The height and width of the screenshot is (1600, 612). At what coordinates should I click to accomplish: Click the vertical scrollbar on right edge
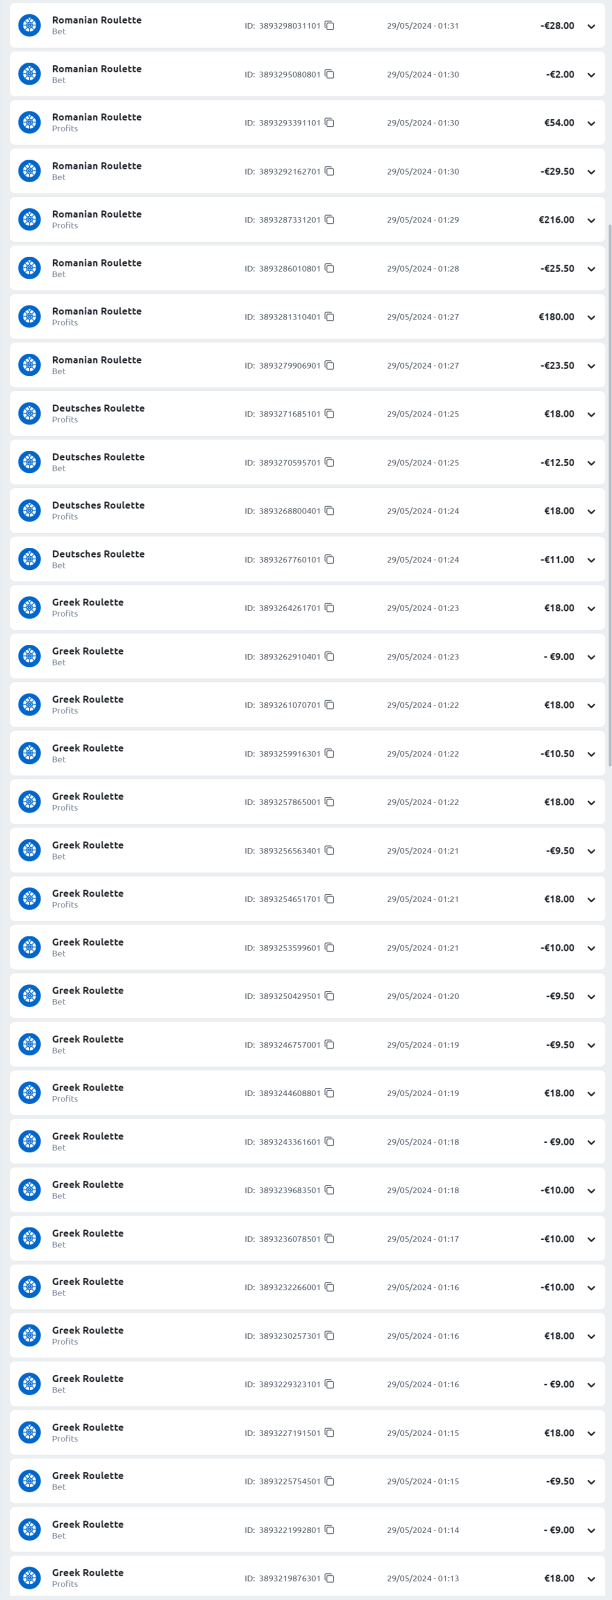[609, 495]
